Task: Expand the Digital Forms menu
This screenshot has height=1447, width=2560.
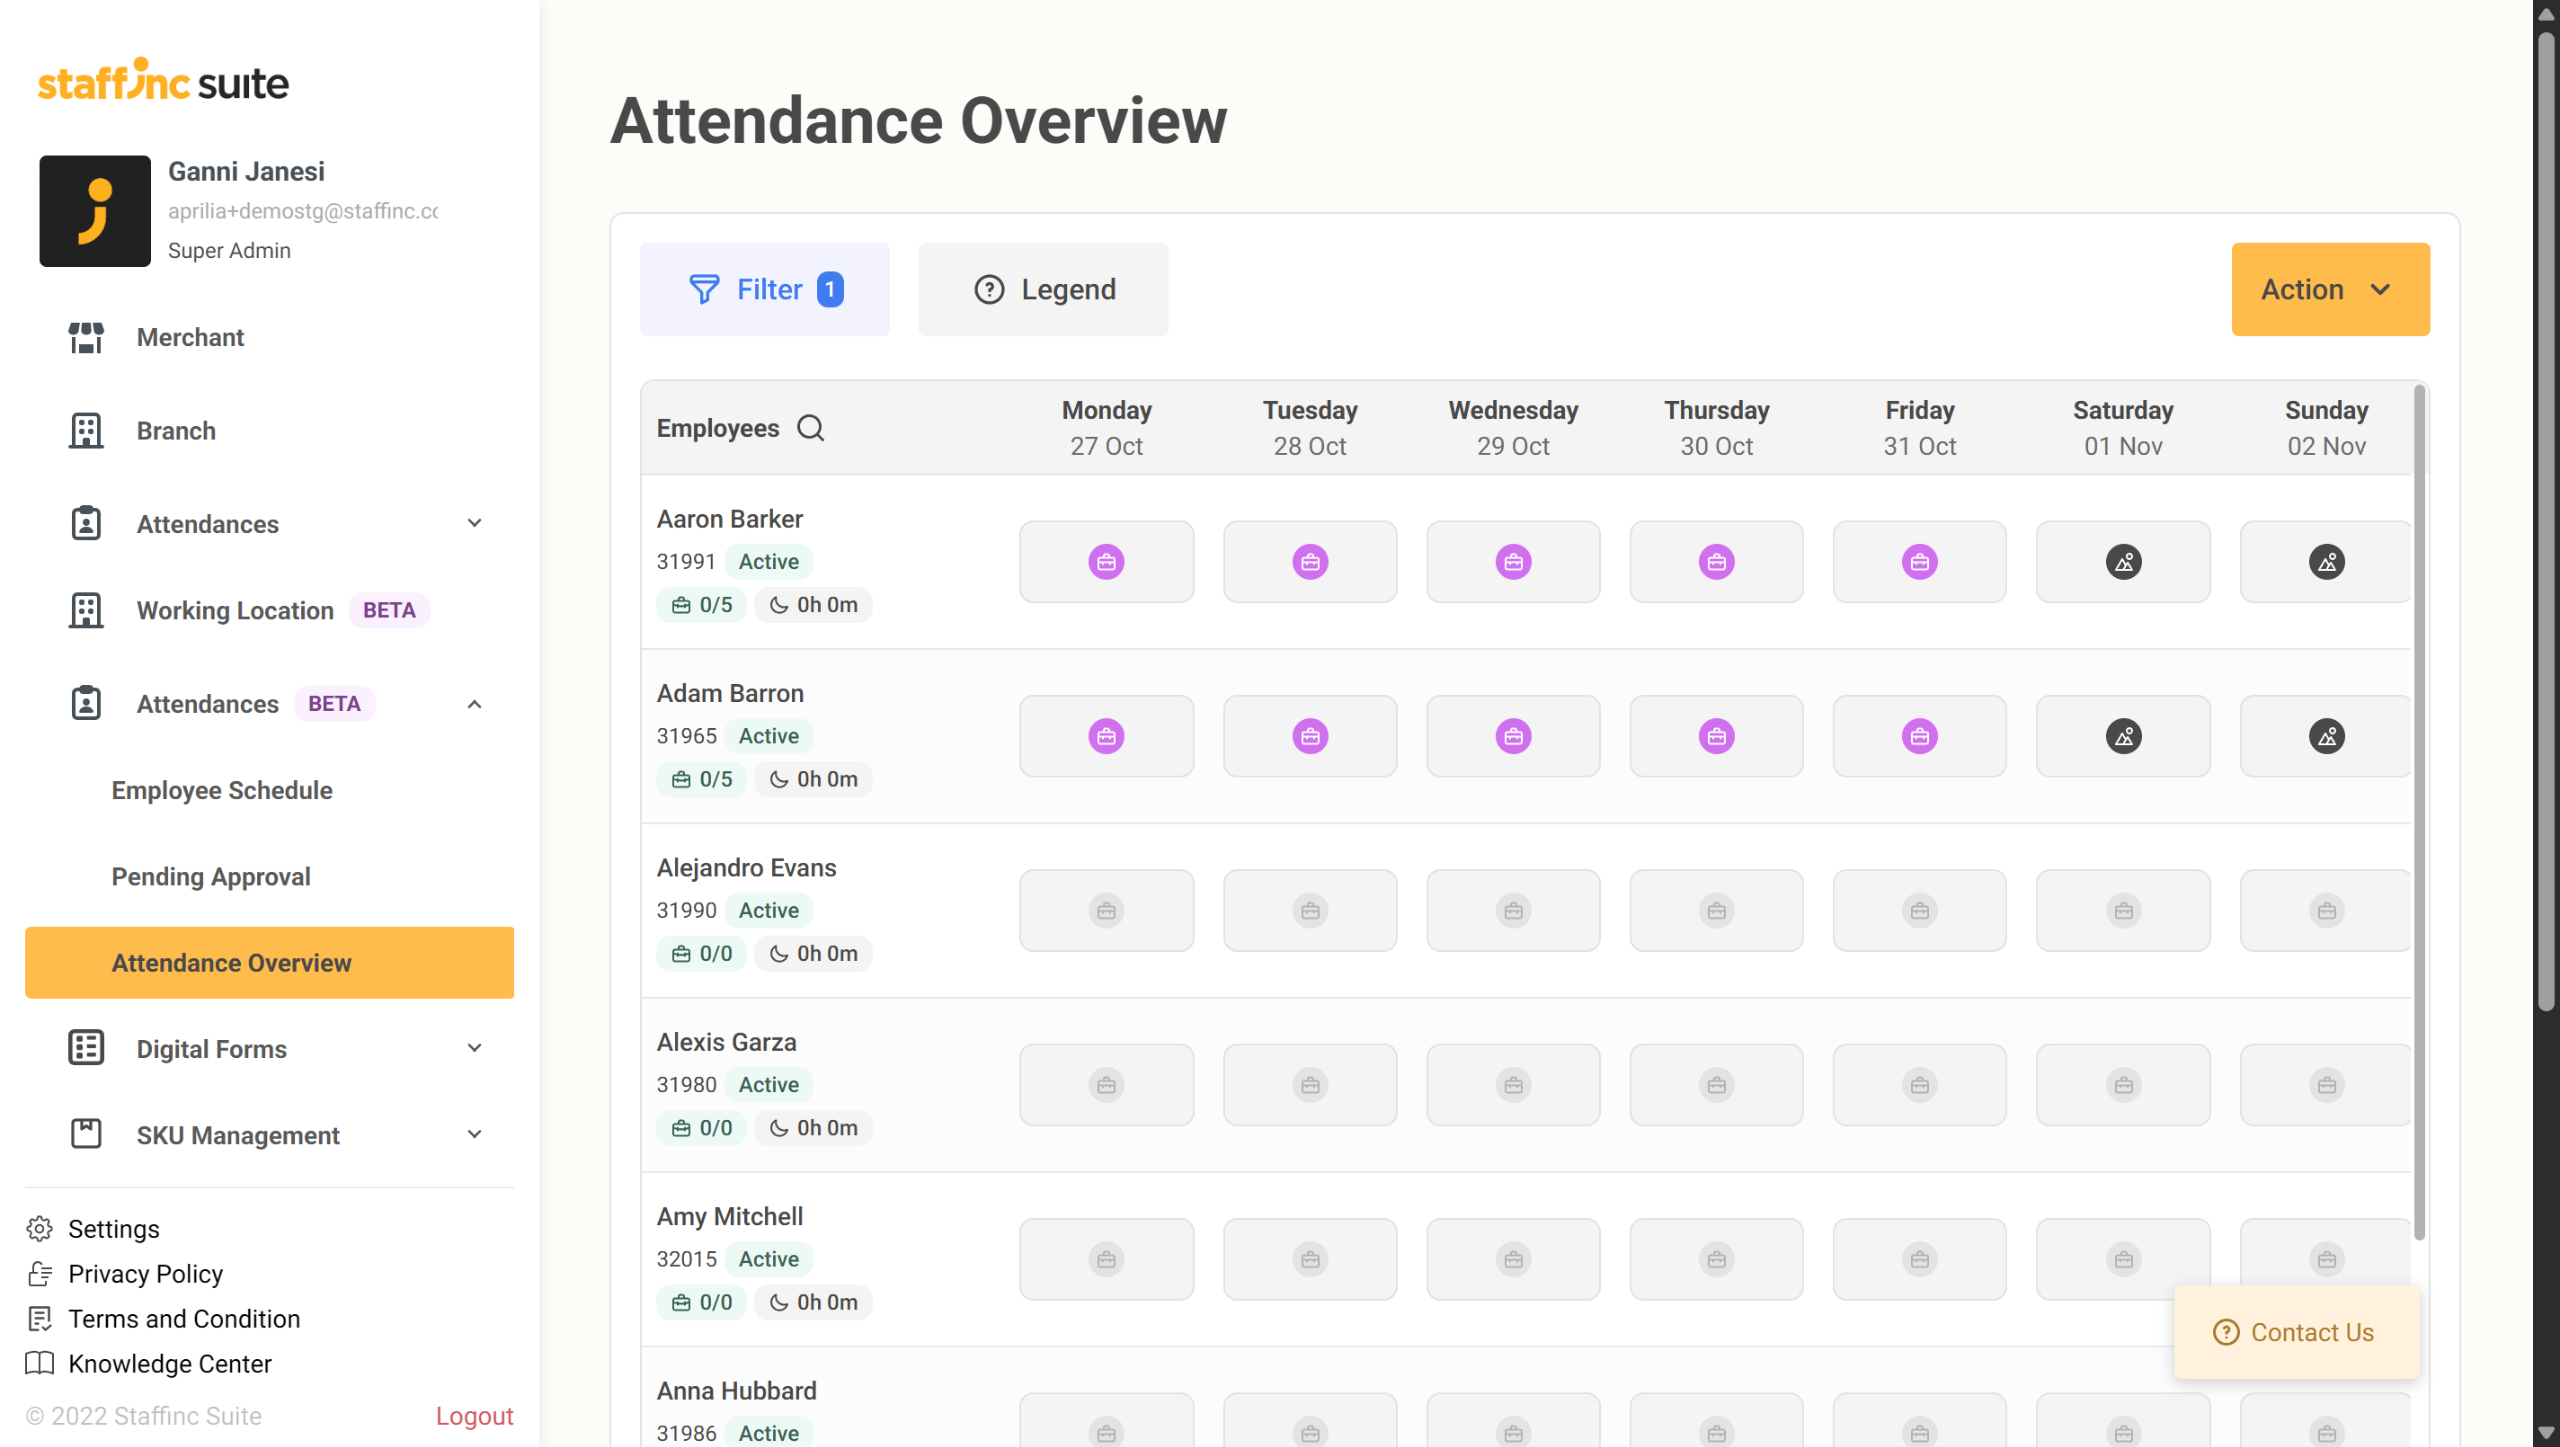Action: click(x=475, y=1049)
